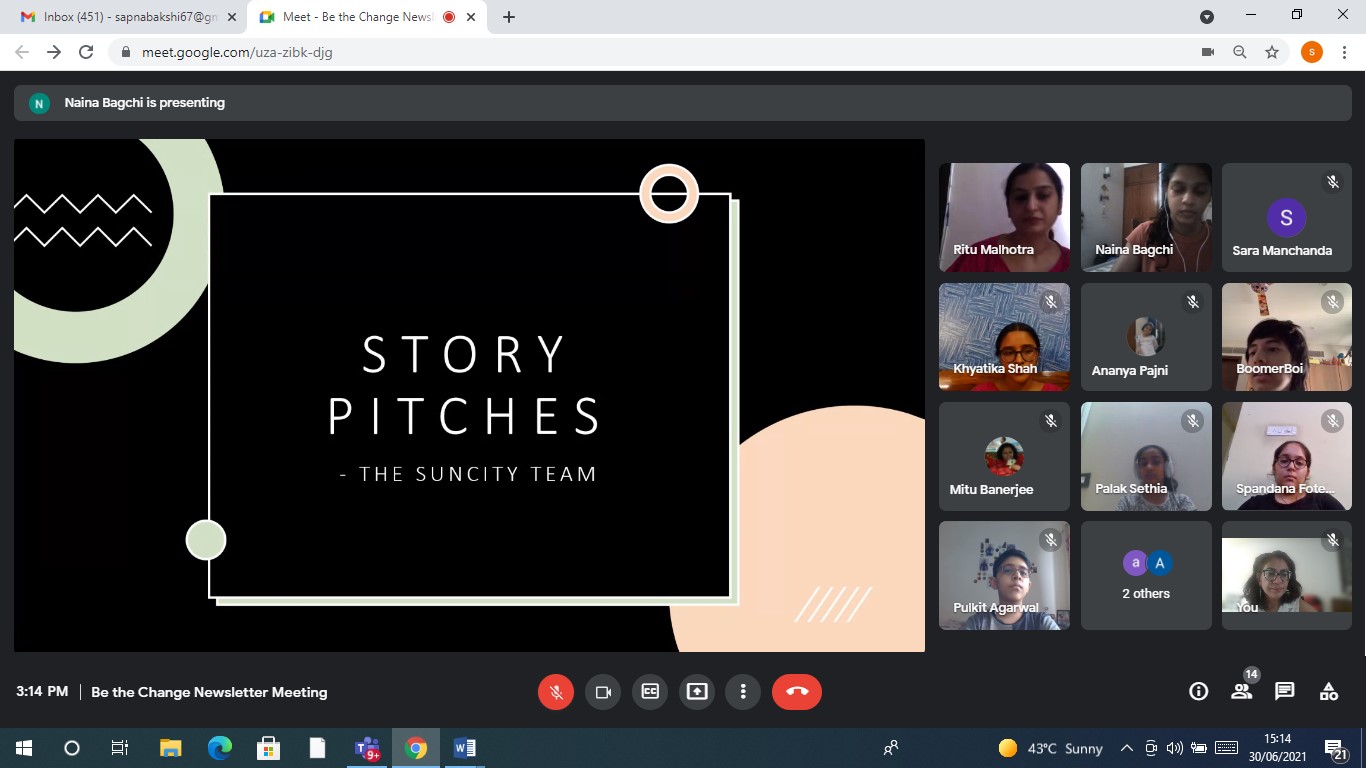1366x768 pixels.
Task: Select Naina Bagchi video tile
Action: coord(1146,218)
